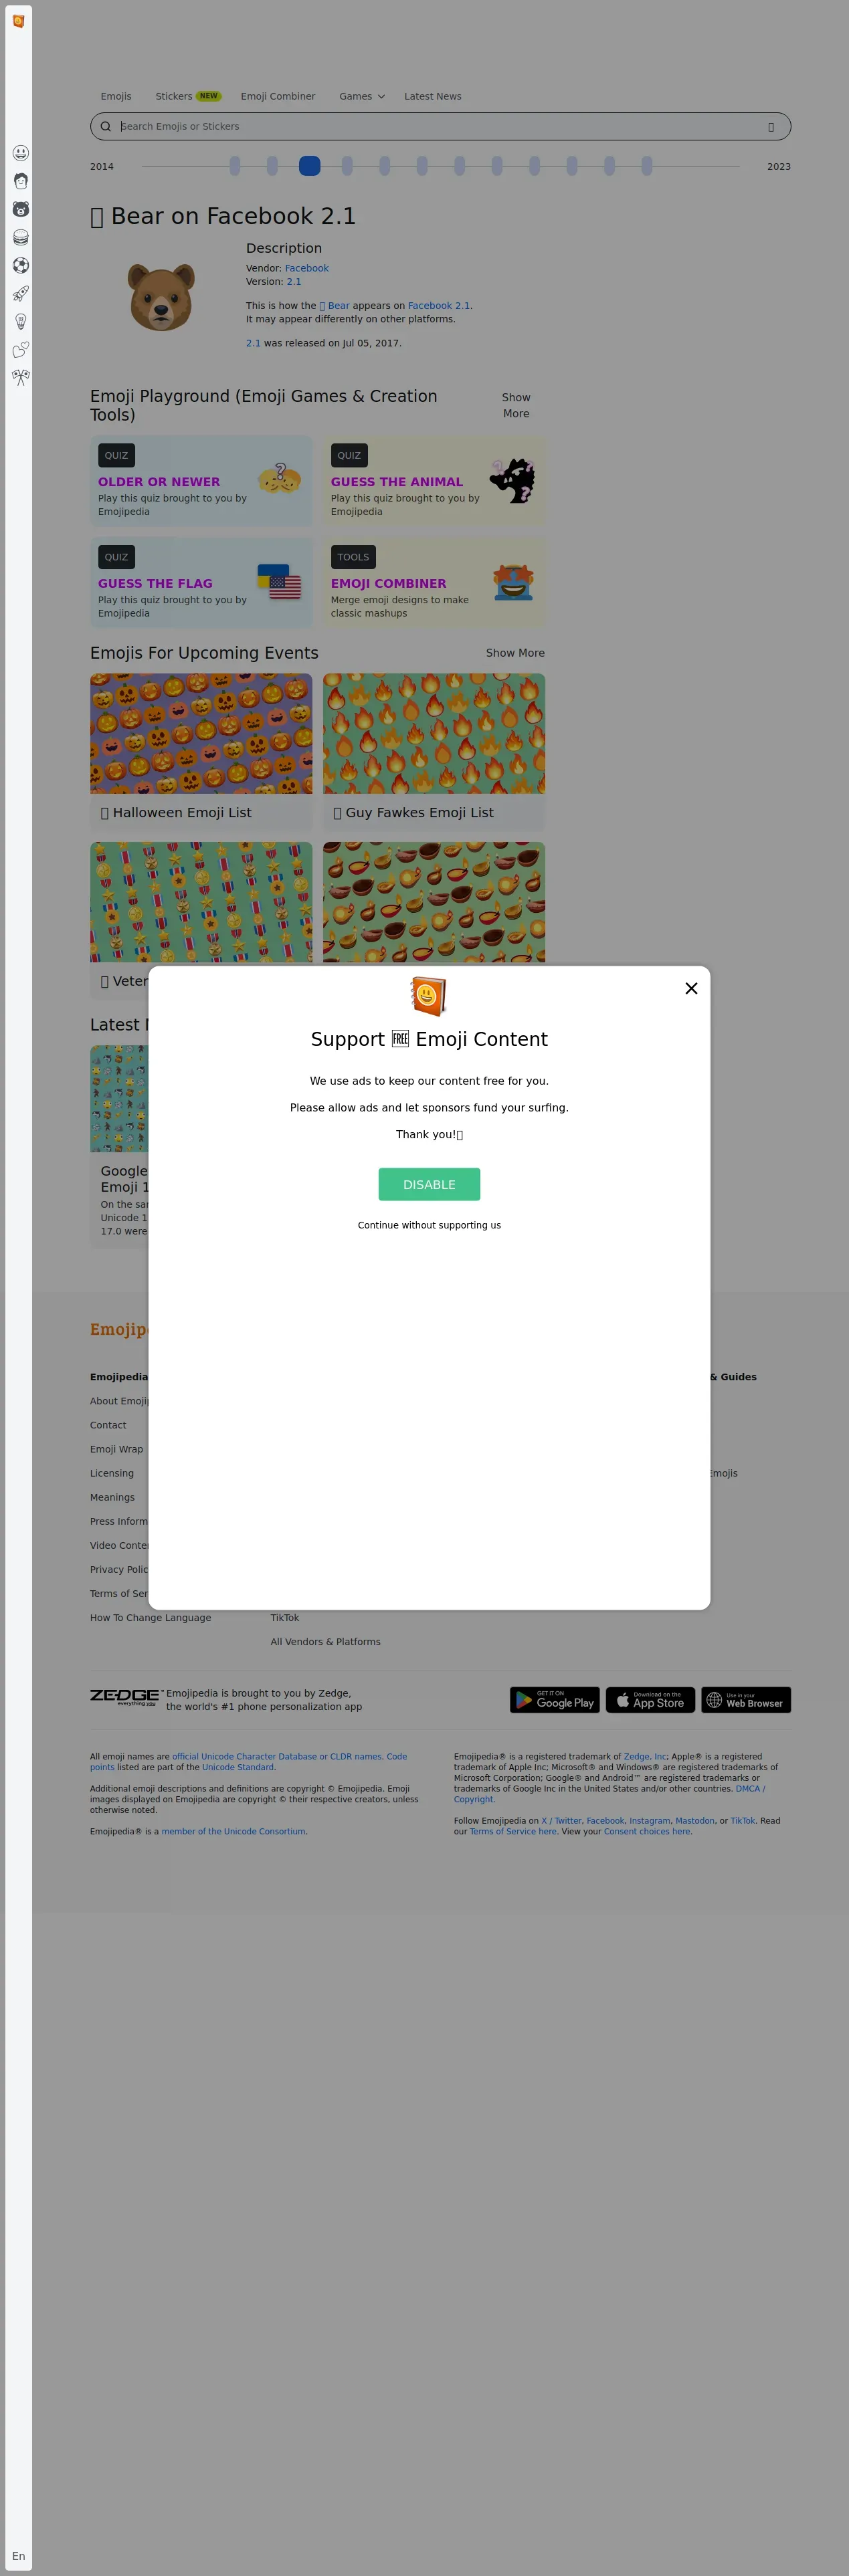
Task: Click the Google Play download badge
Action: coord(554,1700)
